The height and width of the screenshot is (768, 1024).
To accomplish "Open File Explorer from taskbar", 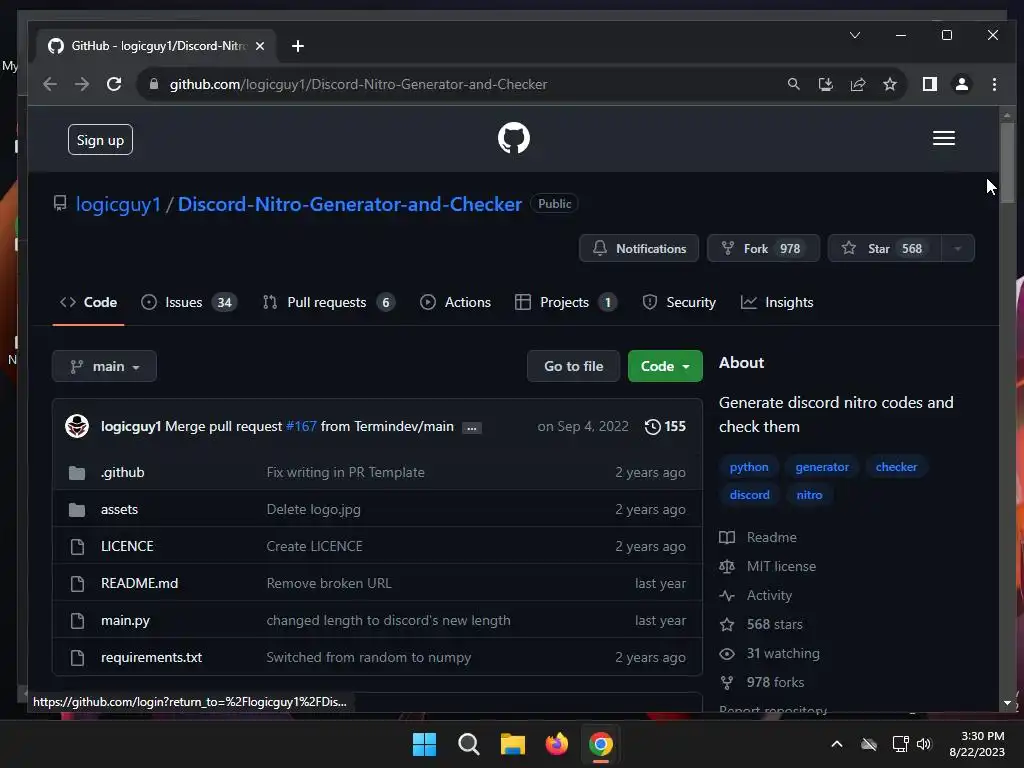I will pyautogui.click(x=513, y=744).
